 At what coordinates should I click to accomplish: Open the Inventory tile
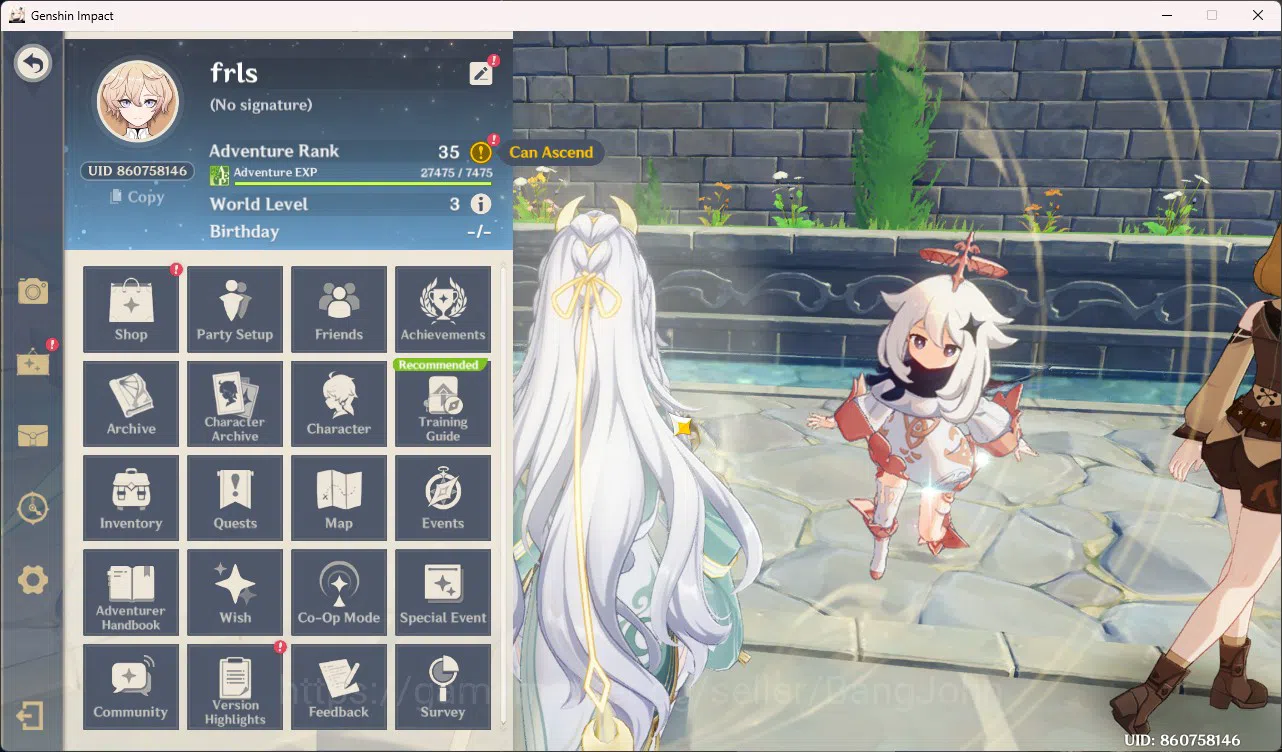point(131,498)
